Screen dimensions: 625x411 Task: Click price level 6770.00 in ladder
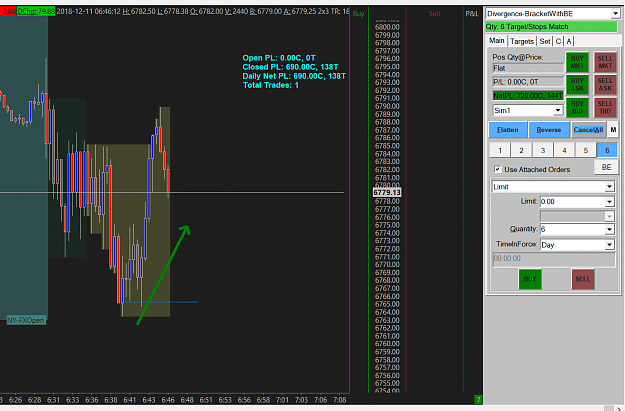[387, 264]
